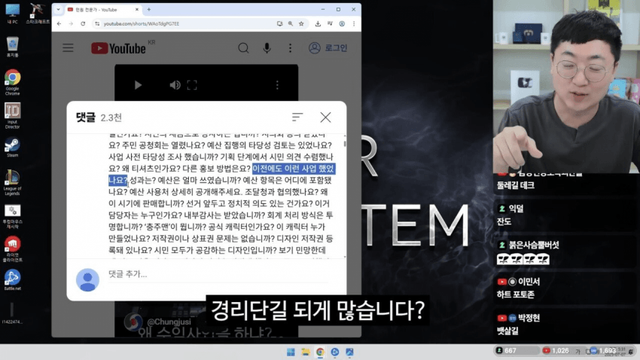Click the 댓글 추가 comment field
Viewport: 640px width, 360px height.
pyautogui.click(x=218, y=274)
